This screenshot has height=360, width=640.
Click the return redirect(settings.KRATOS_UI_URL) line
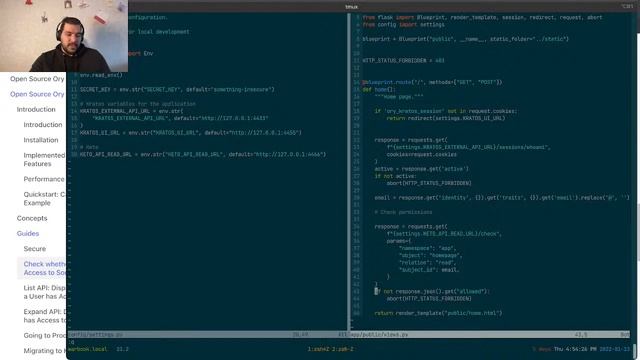pos(446,118)
